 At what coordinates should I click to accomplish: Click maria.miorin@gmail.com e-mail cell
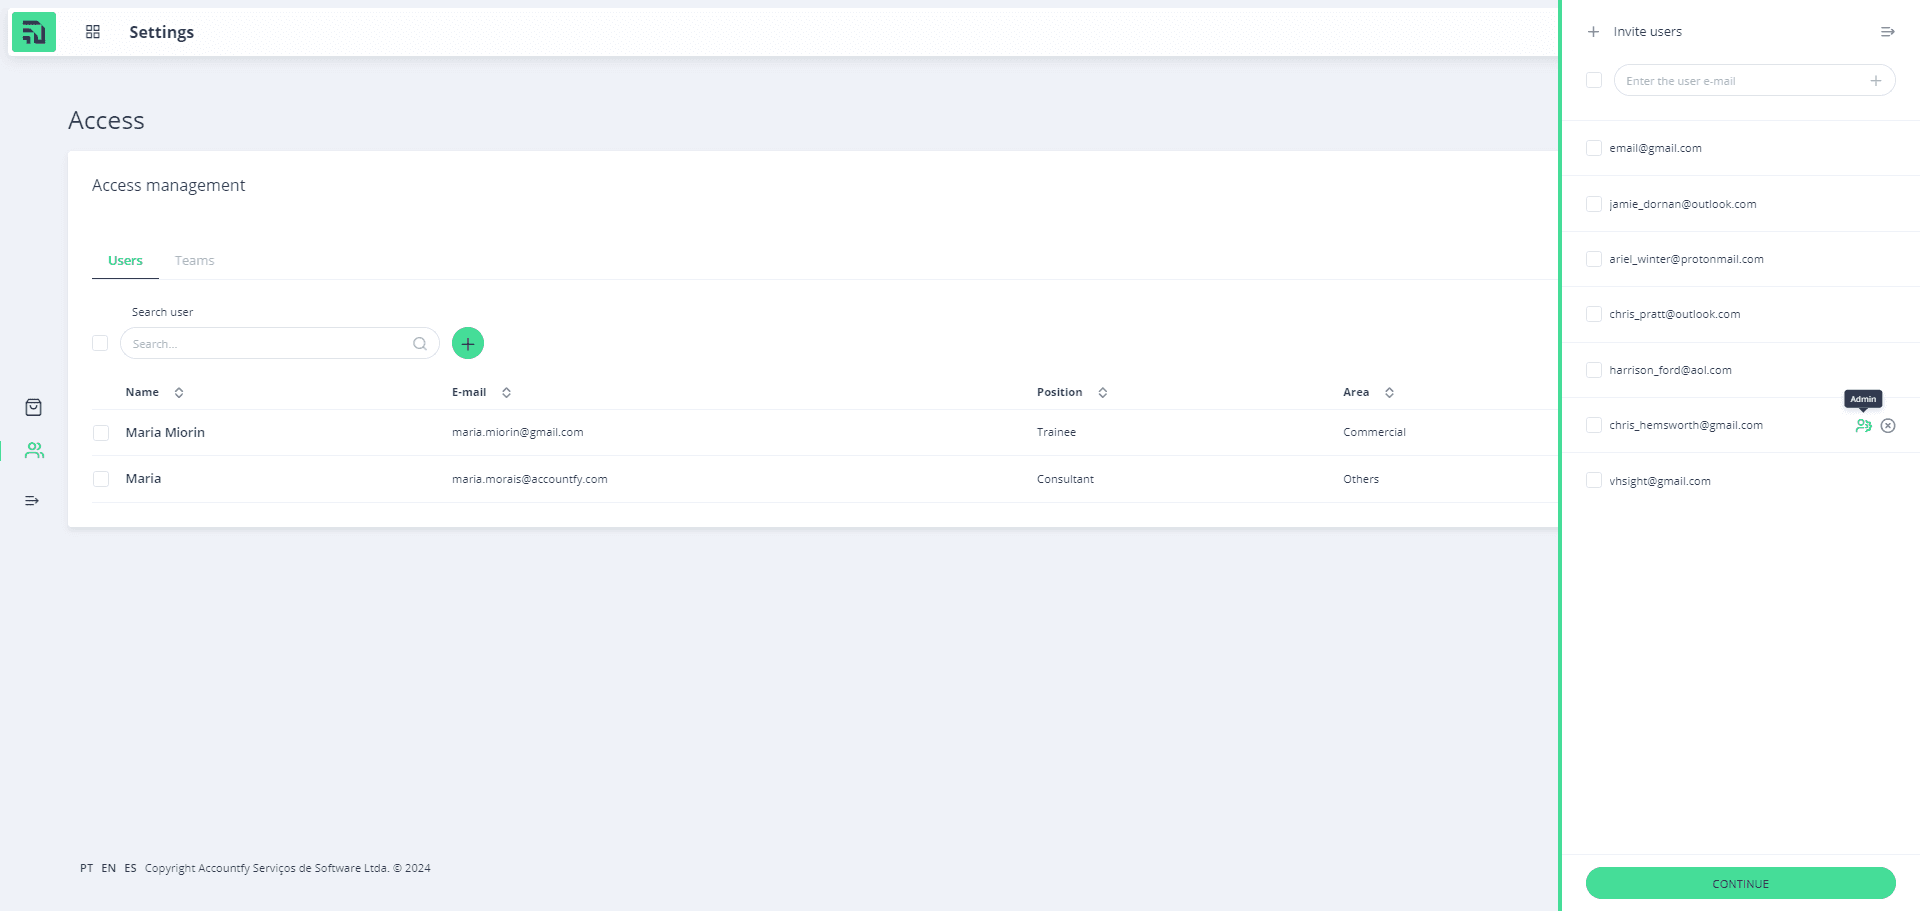click(517, 432)
